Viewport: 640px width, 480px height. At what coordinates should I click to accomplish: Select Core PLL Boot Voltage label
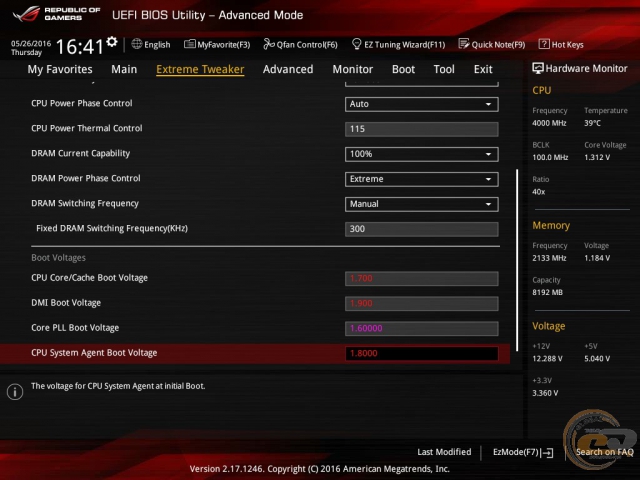click(75, 328)
